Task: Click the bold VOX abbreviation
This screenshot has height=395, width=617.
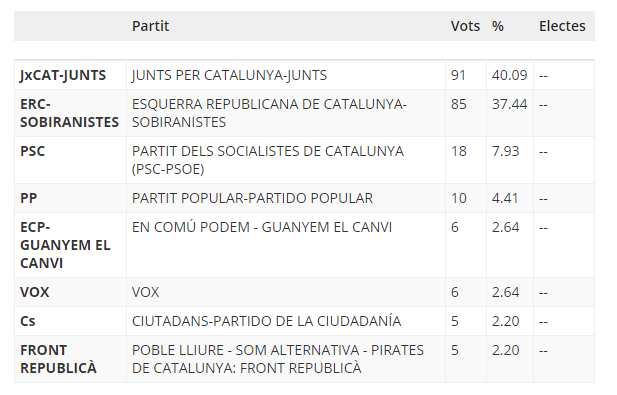Action: (x=35, y=292)
